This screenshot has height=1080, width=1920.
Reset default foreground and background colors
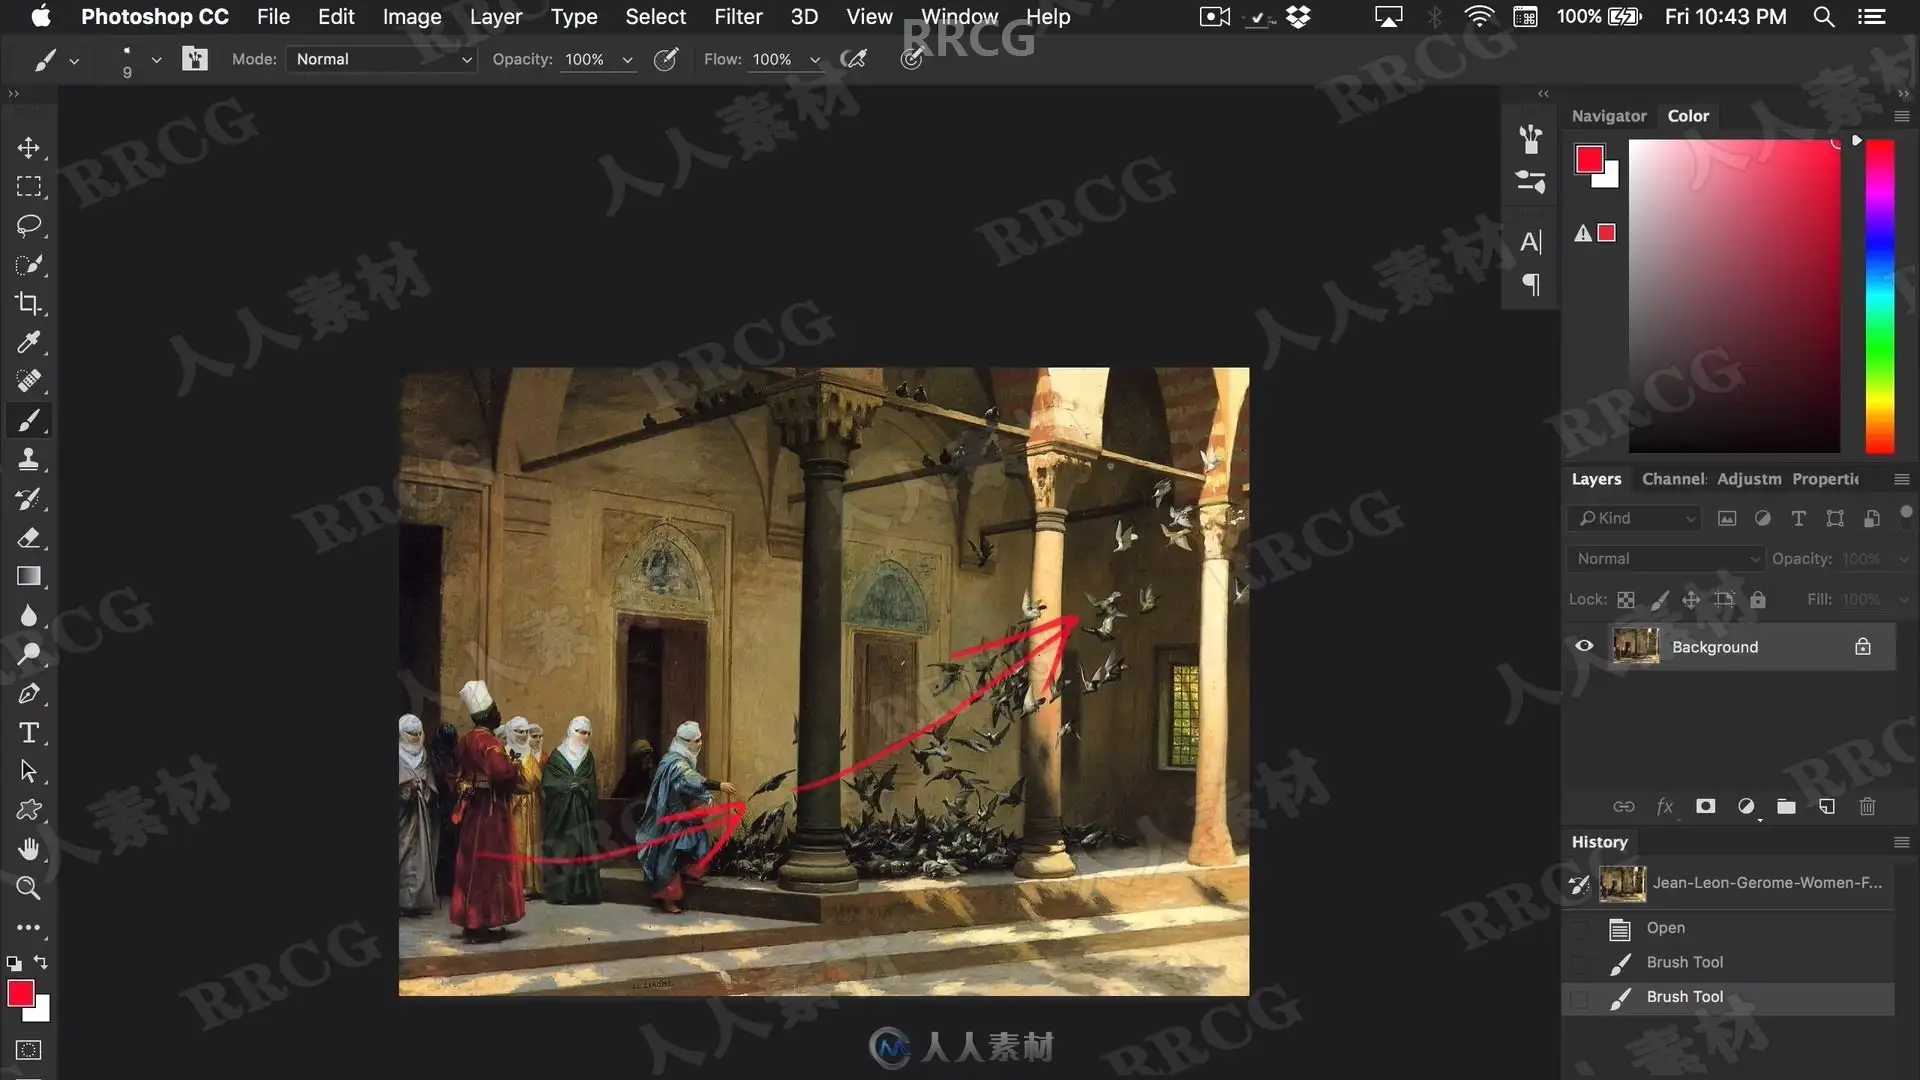[x=14, y=964]
